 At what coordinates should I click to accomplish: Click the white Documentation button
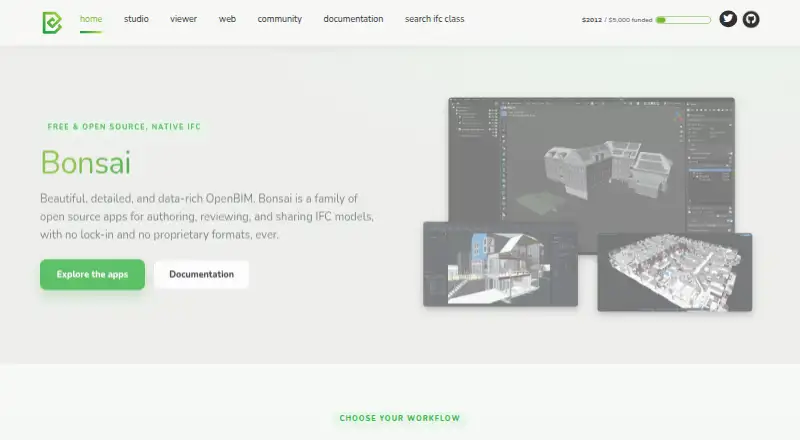202,275
